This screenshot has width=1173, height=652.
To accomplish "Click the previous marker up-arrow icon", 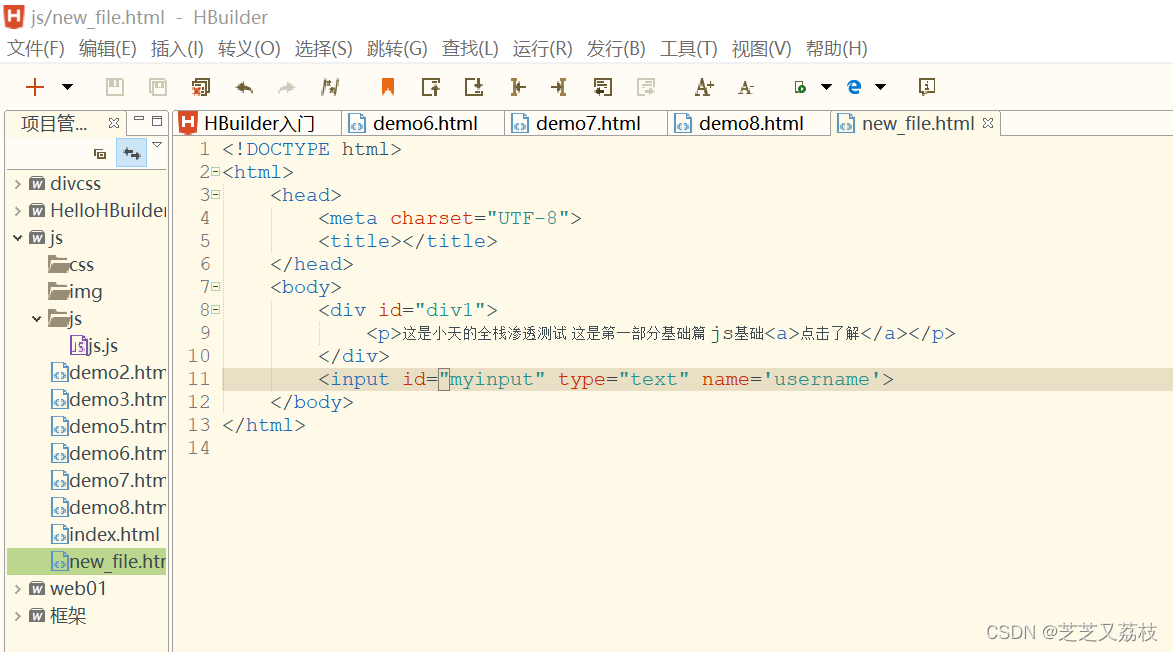I will click(431, 87).
